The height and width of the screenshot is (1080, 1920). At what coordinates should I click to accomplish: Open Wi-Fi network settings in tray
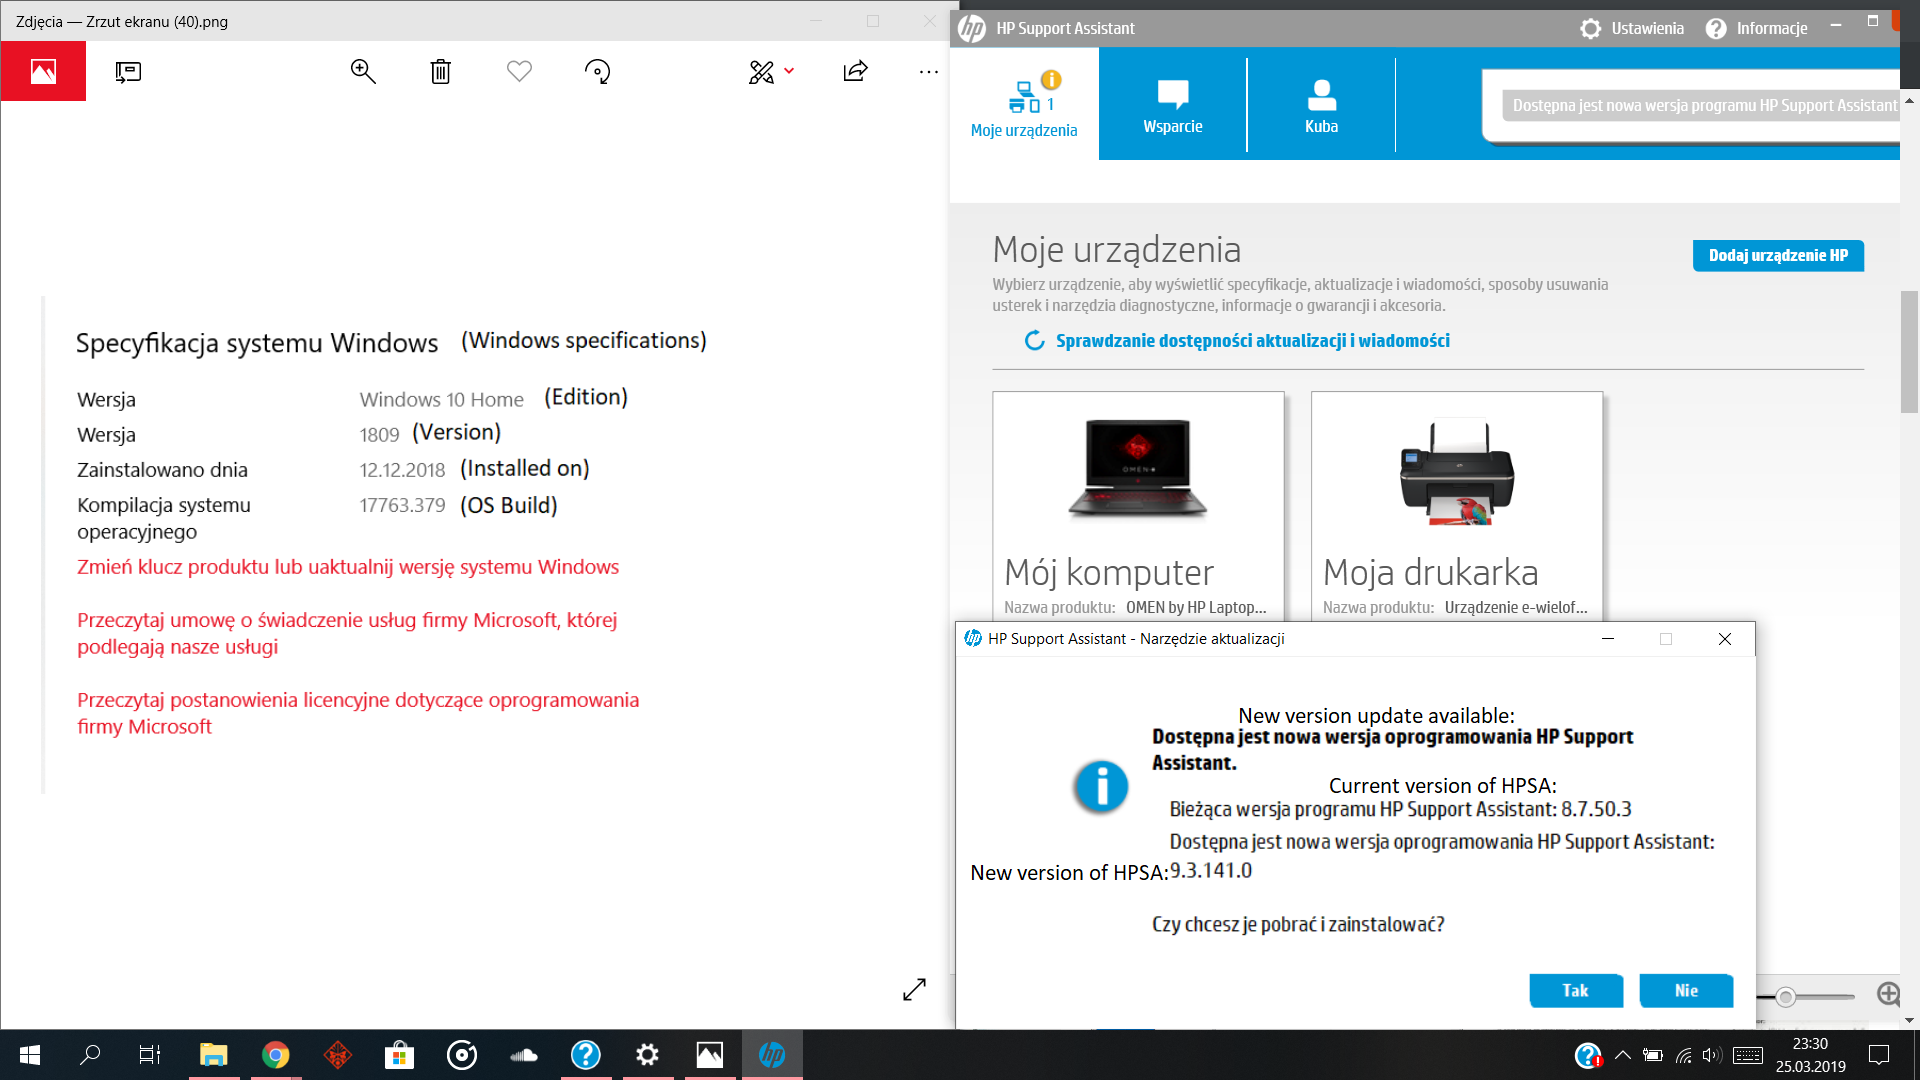tap(1684, 1055)
